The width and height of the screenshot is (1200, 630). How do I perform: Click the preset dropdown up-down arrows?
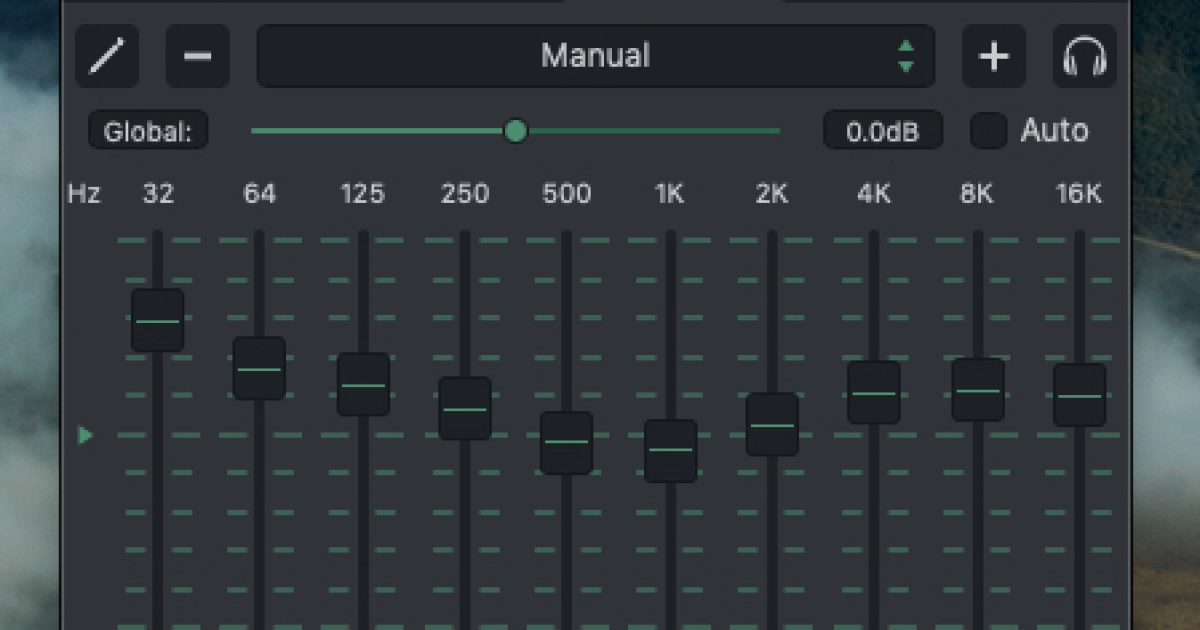(906, 56)
